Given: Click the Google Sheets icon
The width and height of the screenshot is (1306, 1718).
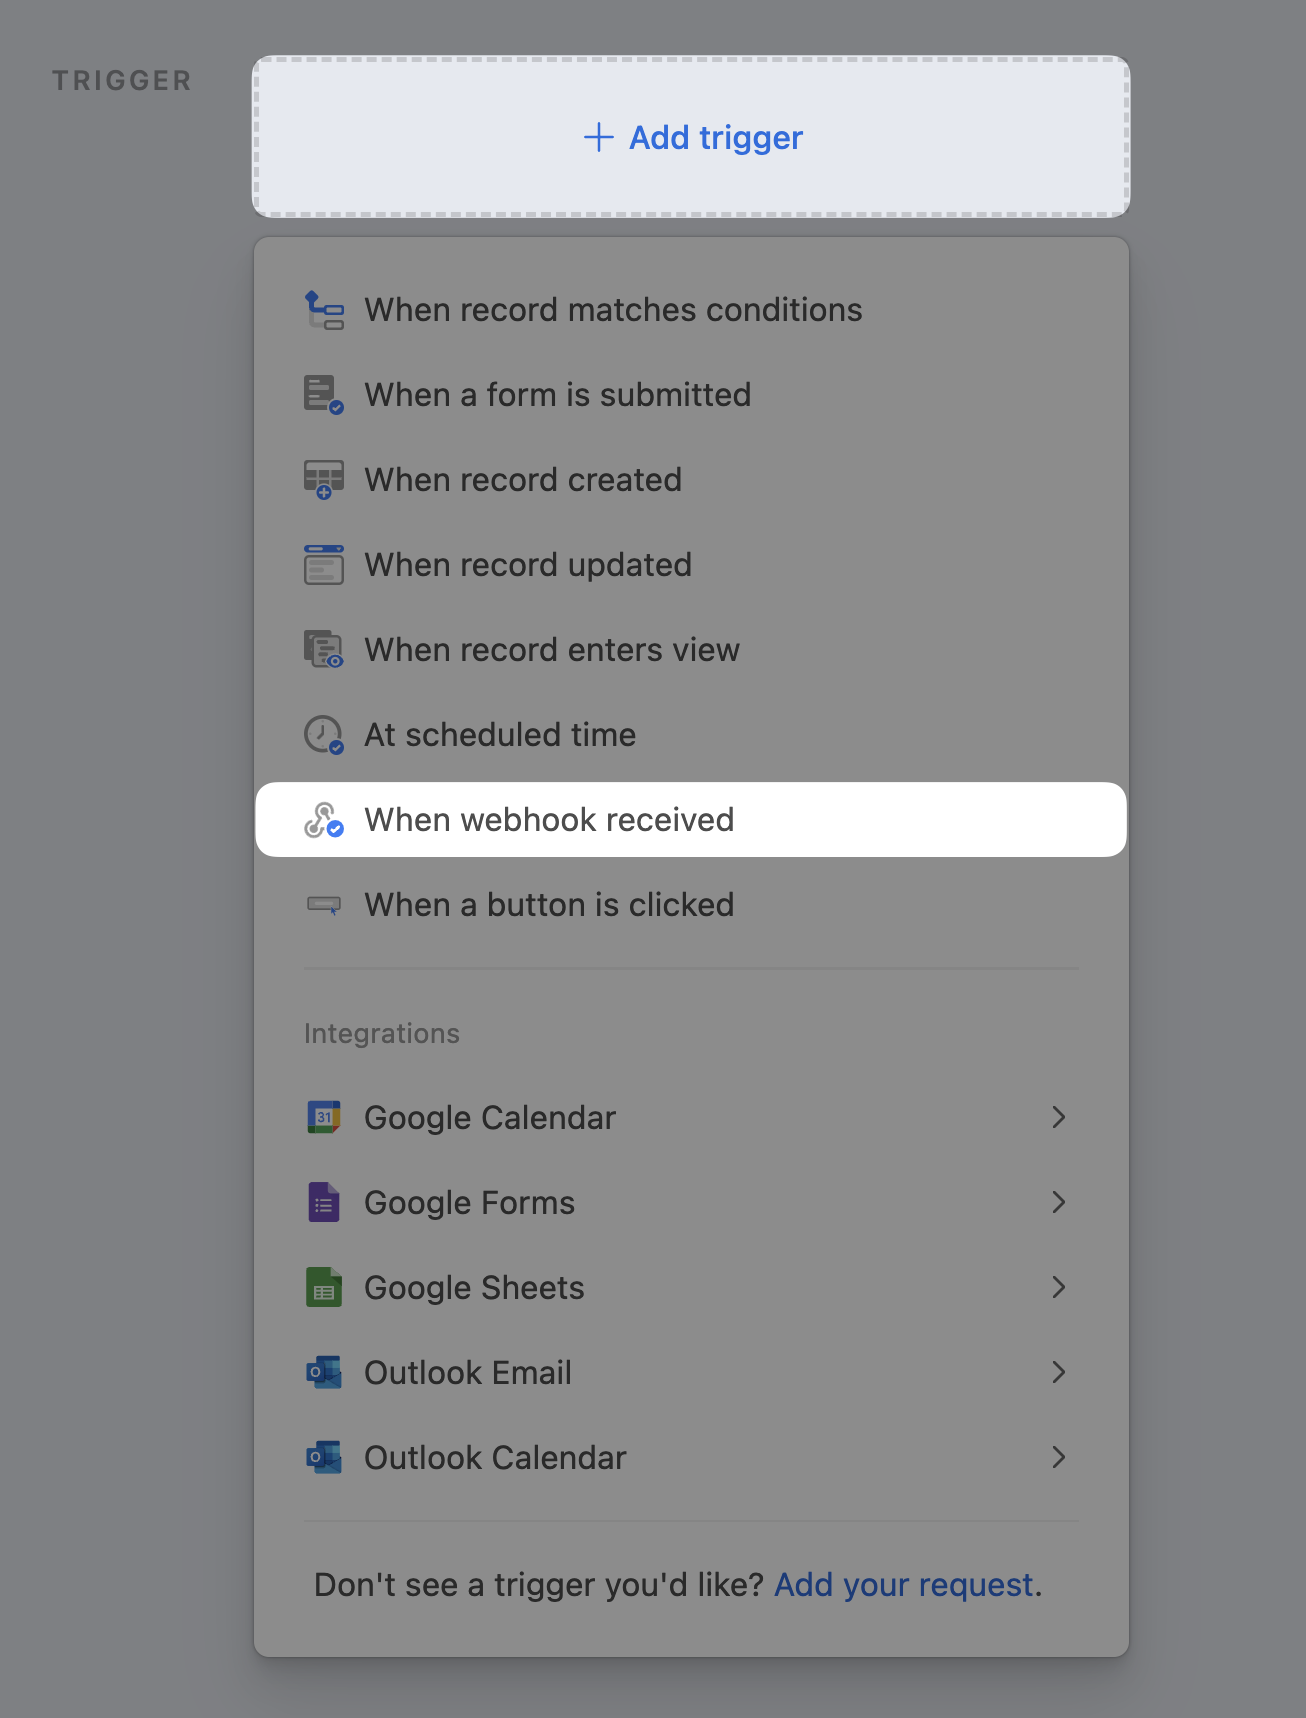Looking at the screenshot, I should point(324,1288).
